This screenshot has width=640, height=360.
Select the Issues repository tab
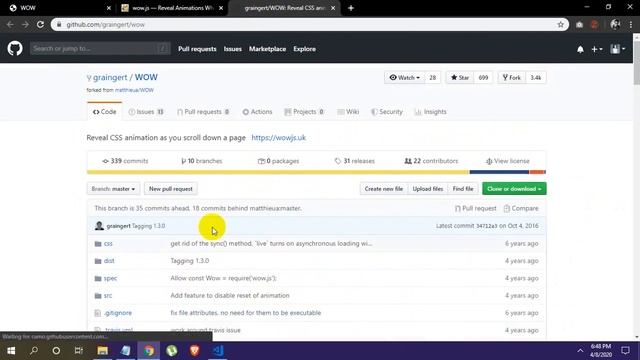point(146,111)
